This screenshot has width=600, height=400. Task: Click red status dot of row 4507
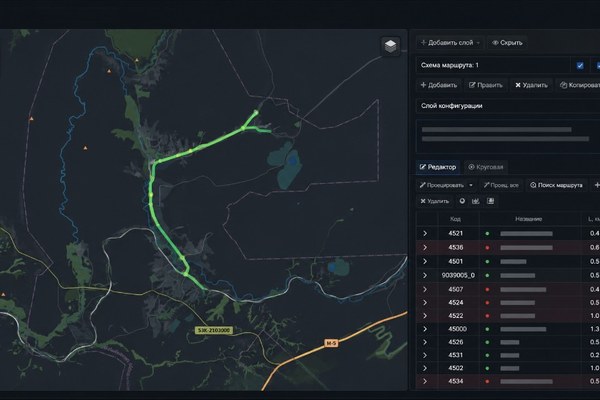[x=488, y=289]
